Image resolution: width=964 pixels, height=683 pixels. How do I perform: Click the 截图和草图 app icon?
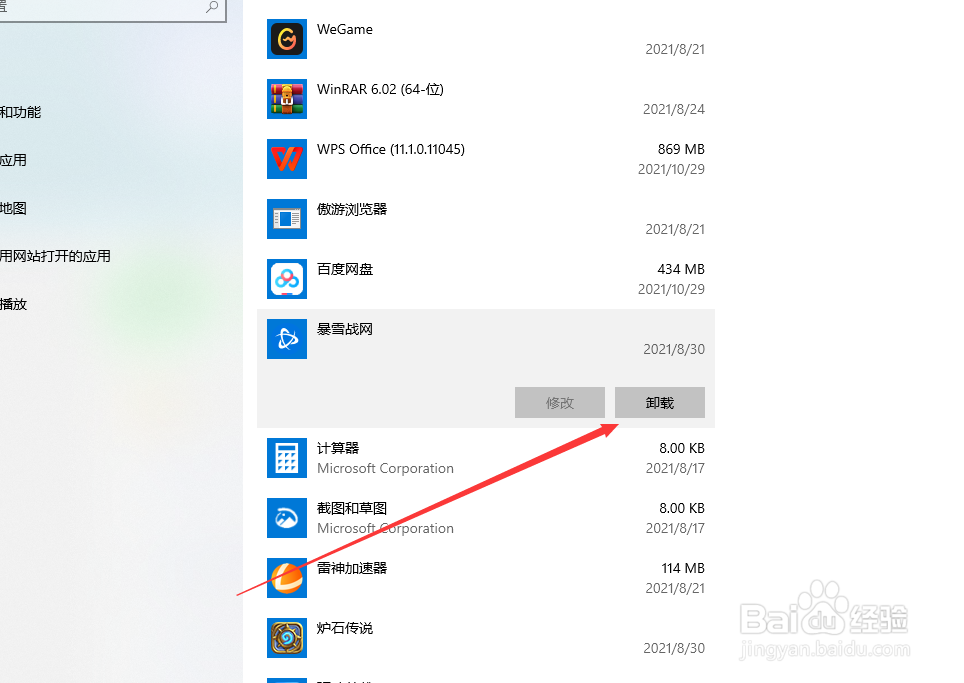coord(286,518)
